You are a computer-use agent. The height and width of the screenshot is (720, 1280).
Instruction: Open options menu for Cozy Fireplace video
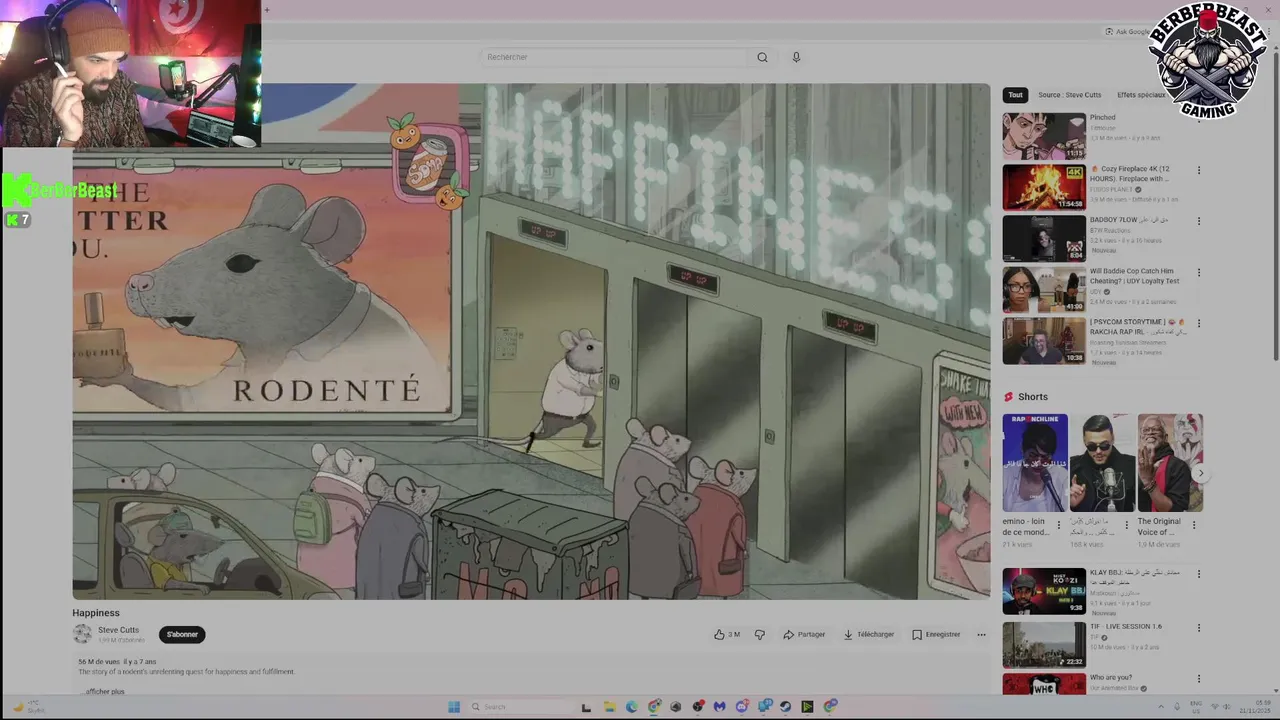[1198, 170]
